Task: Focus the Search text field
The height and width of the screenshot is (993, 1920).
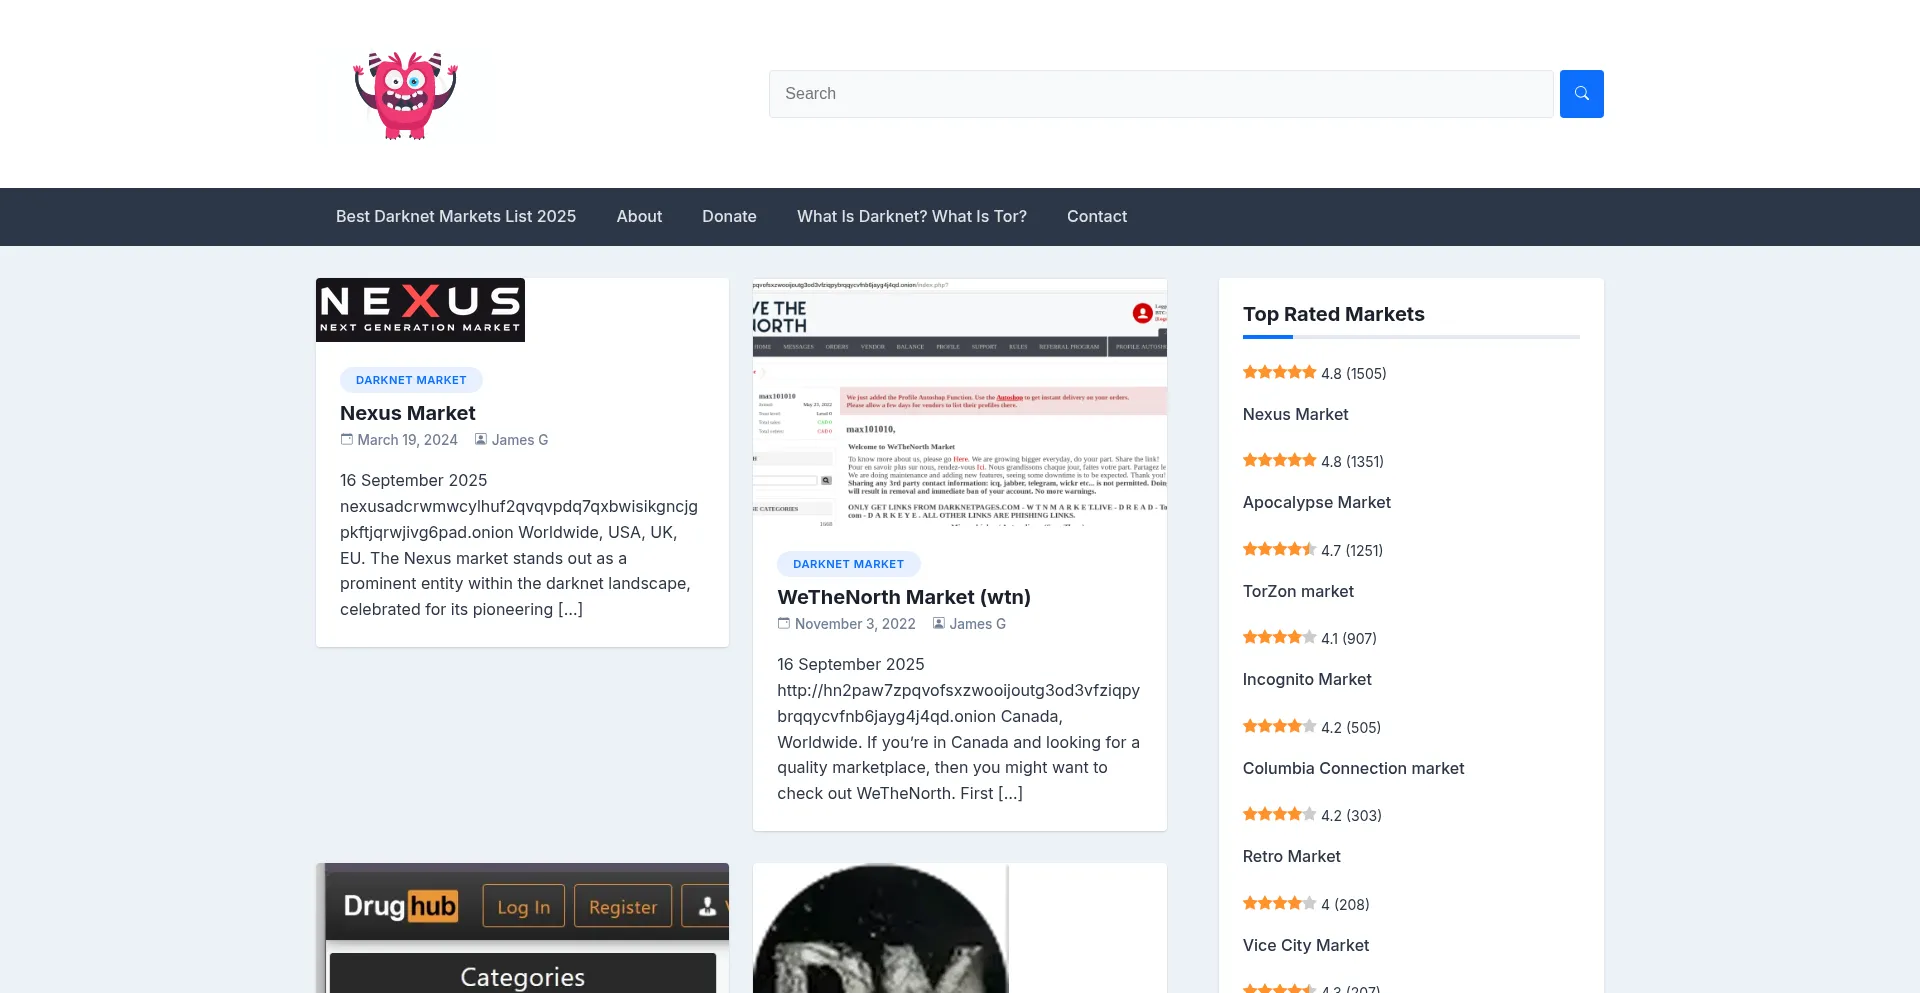Action: click(x=1161, y=94)
